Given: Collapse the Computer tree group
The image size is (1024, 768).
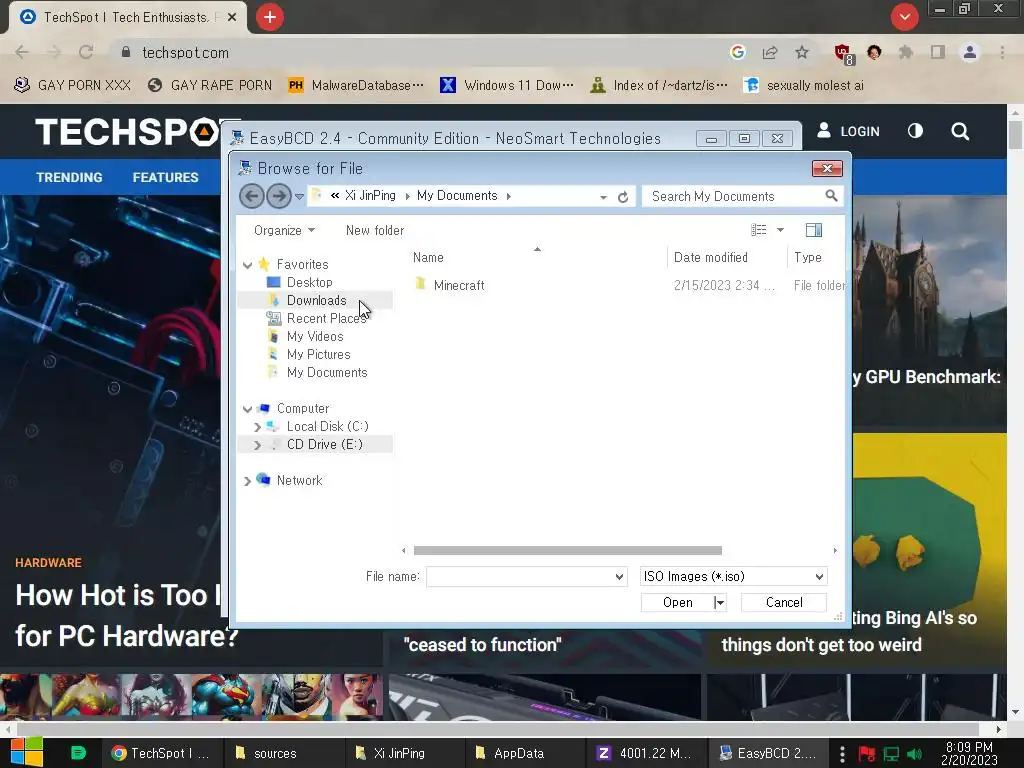Looking at the screenshot, I should click(248, 409).
